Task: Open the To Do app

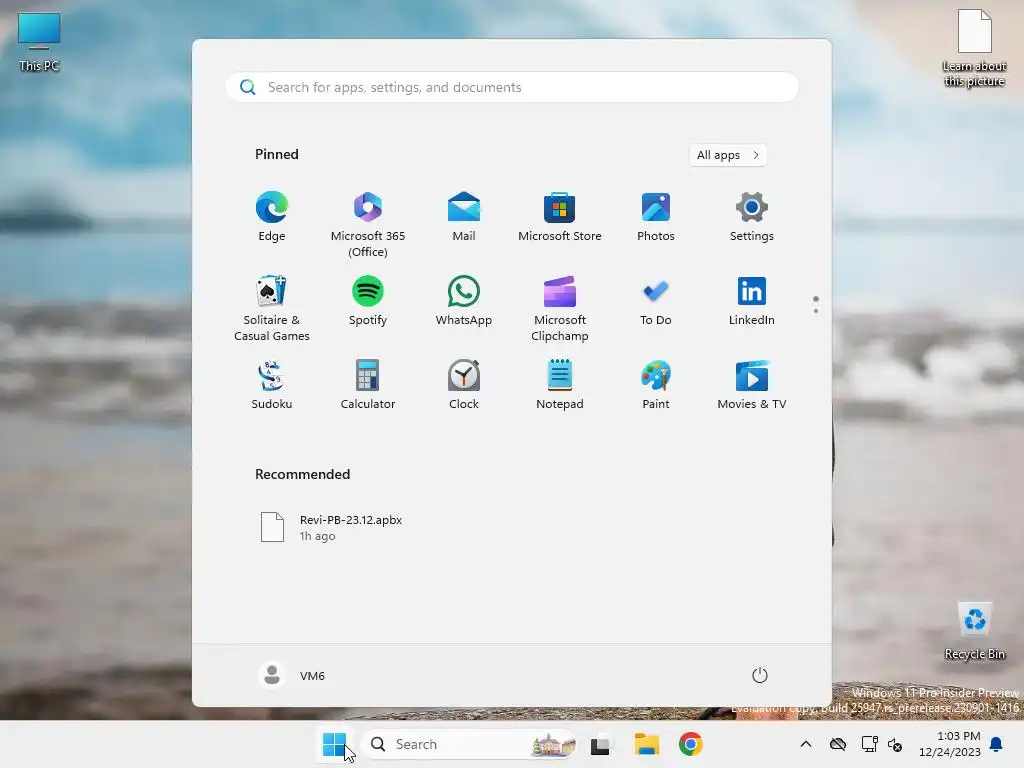Action: [656, 302]
